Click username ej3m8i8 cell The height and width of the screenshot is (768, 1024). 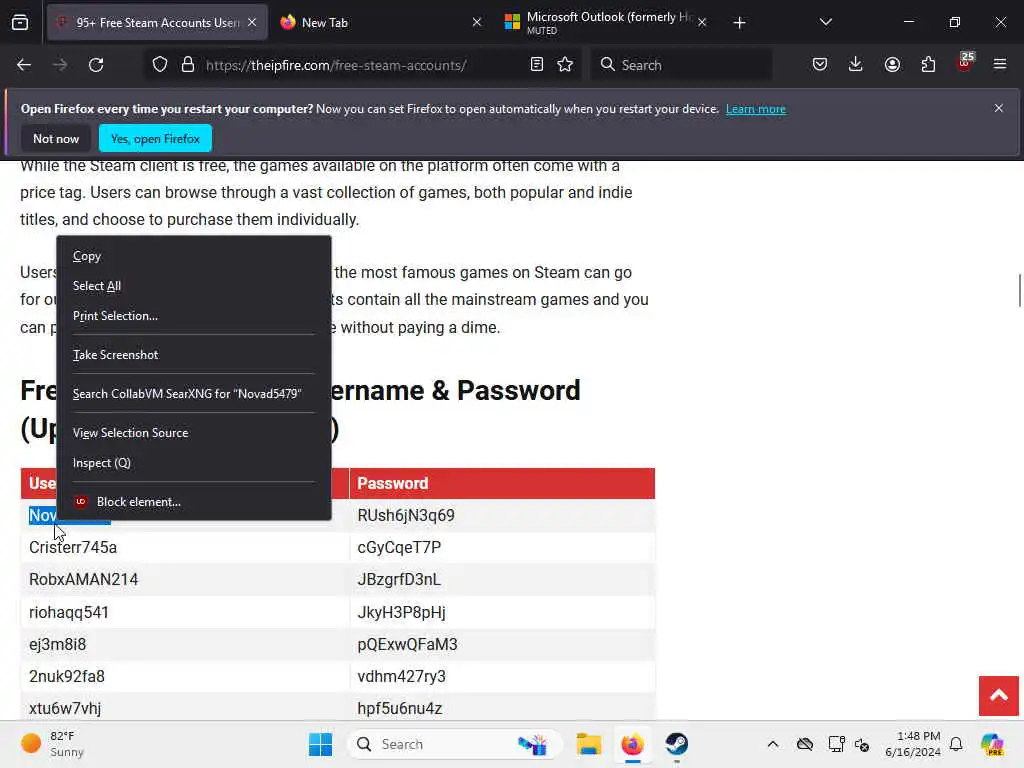click(185, 644)
